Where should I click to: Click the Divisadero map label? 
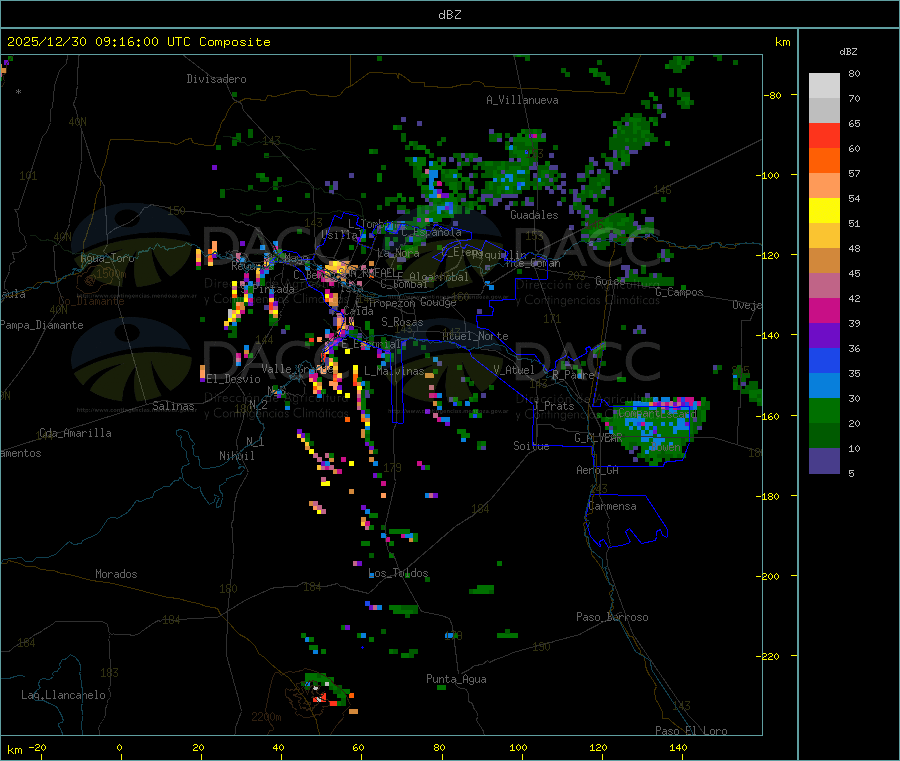coord(216,79)
